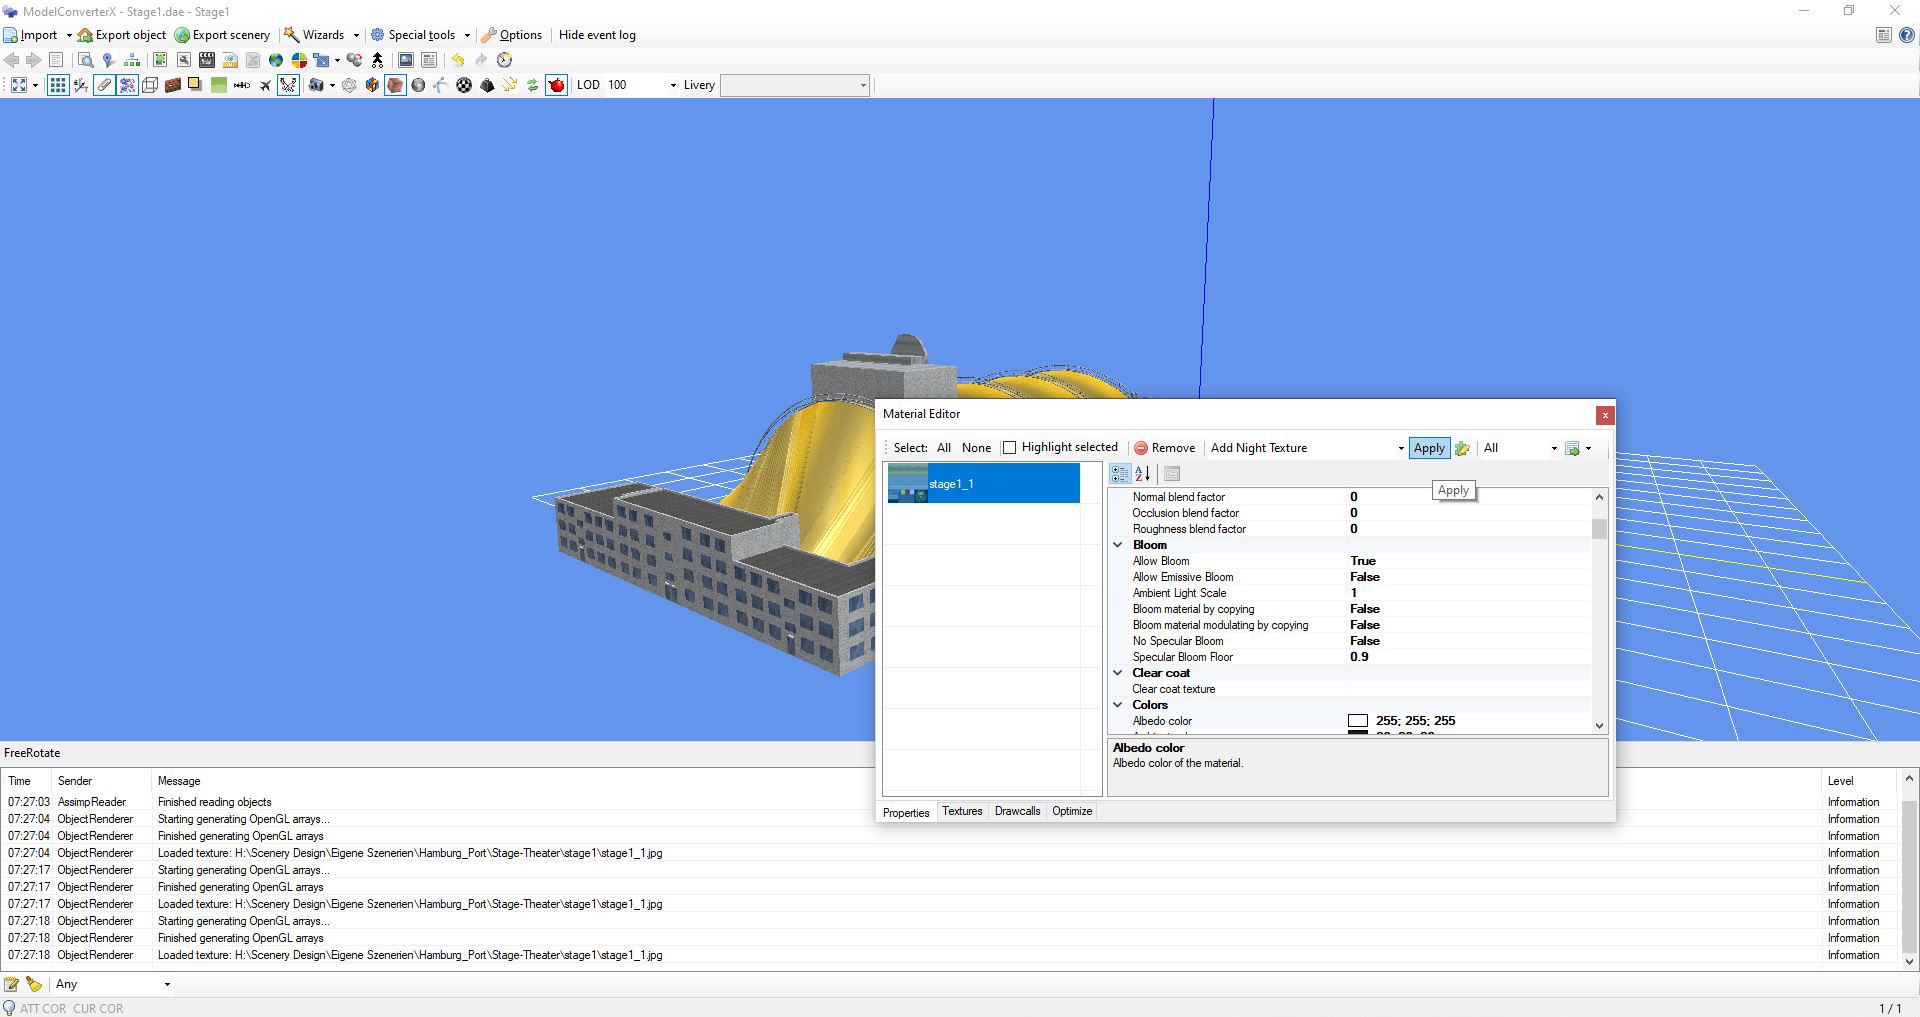Click Select All link in Material Editor
The height and width of the screenshot is (1017, 1920).
[943, 448]
